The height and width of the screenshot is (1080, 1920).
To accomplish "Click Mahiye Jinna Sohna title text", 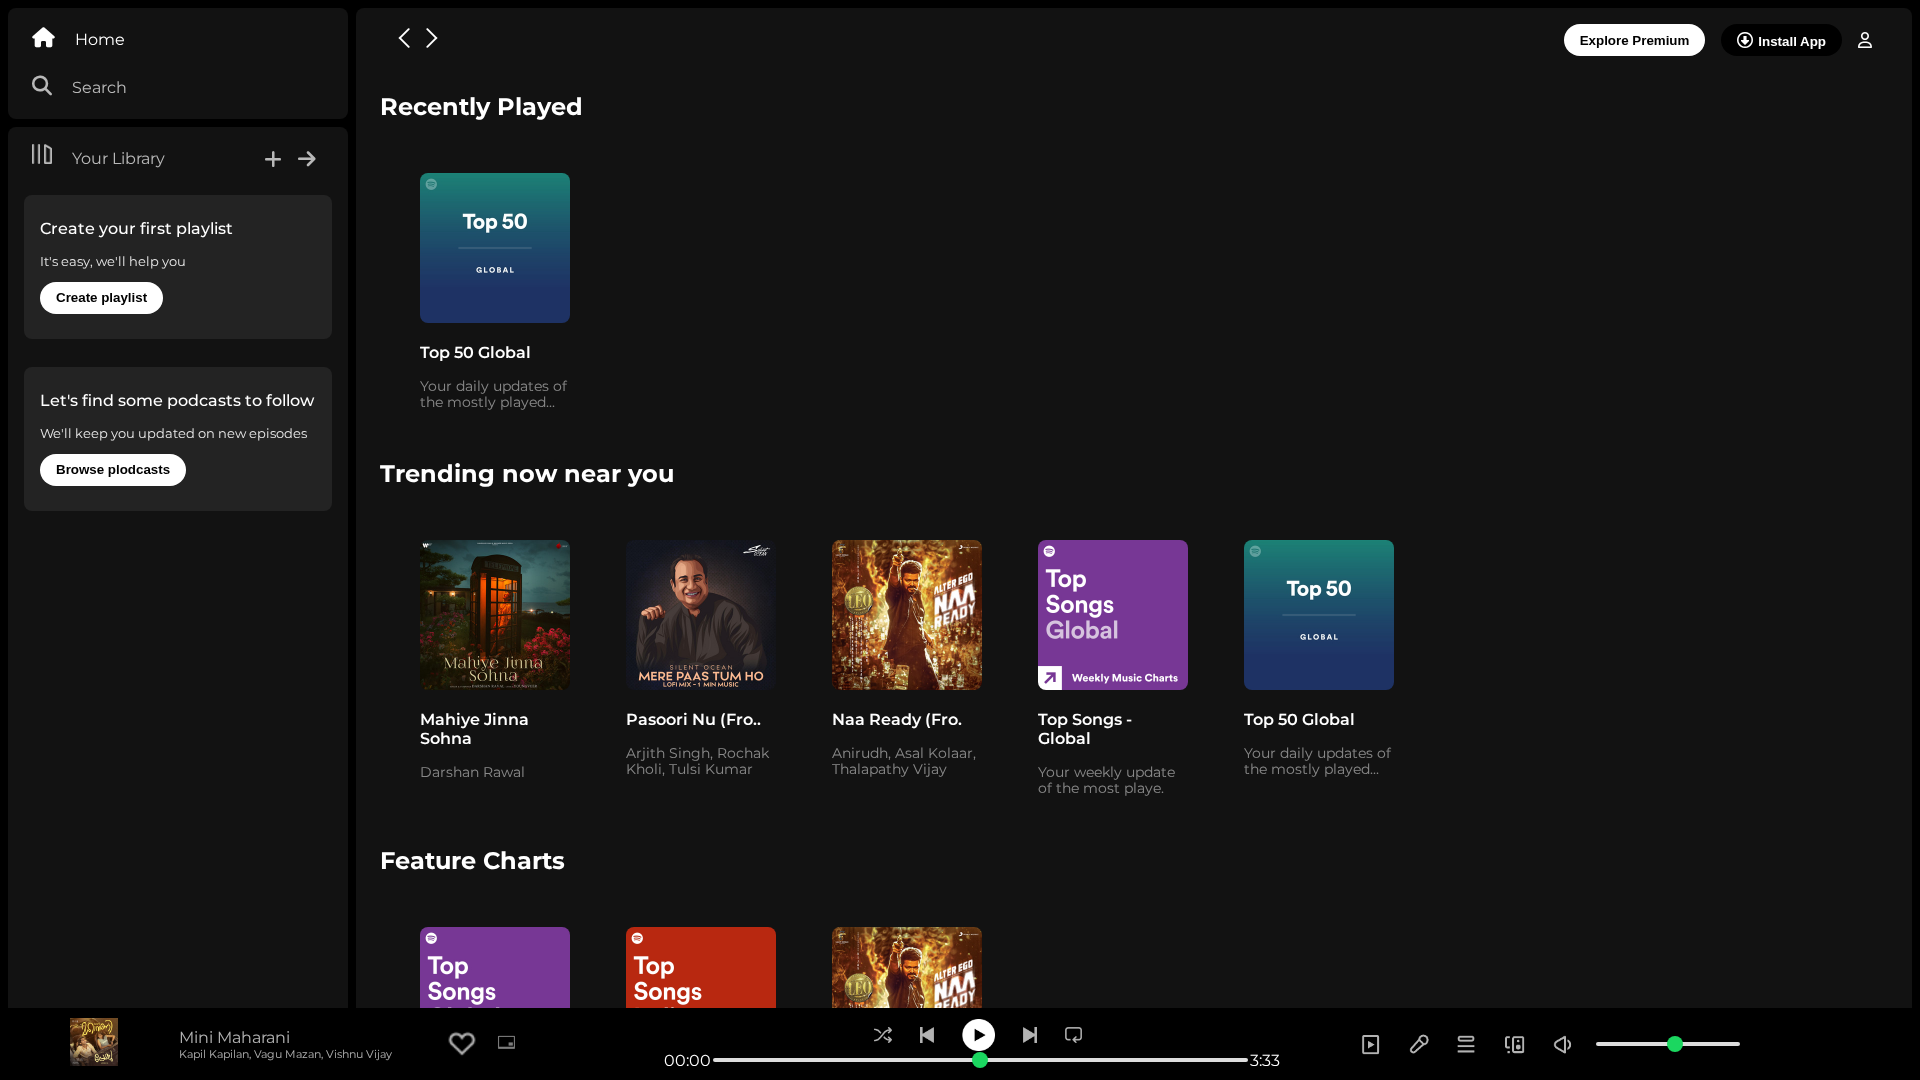I will pos(474,729).
